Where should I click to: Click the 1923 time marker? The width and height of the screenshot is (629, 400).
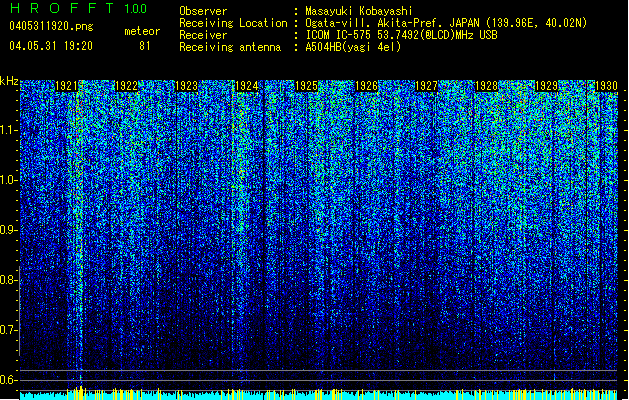click(187, 86)
